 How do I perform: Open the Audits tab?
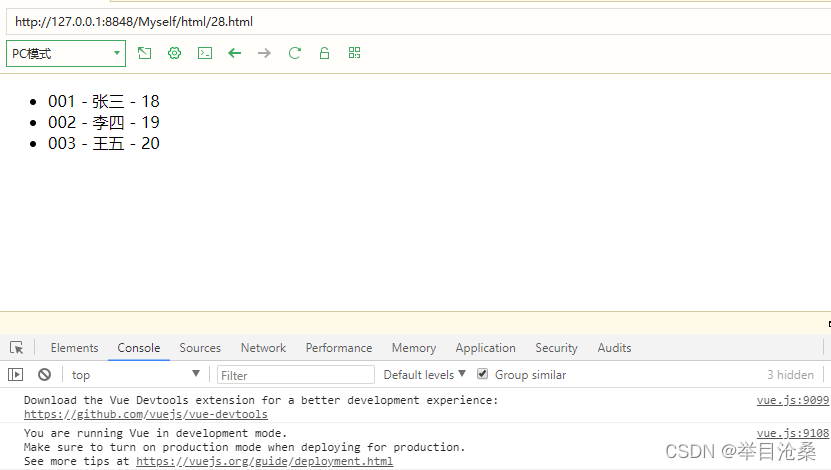pyautogui.click(x=614, y=348)
